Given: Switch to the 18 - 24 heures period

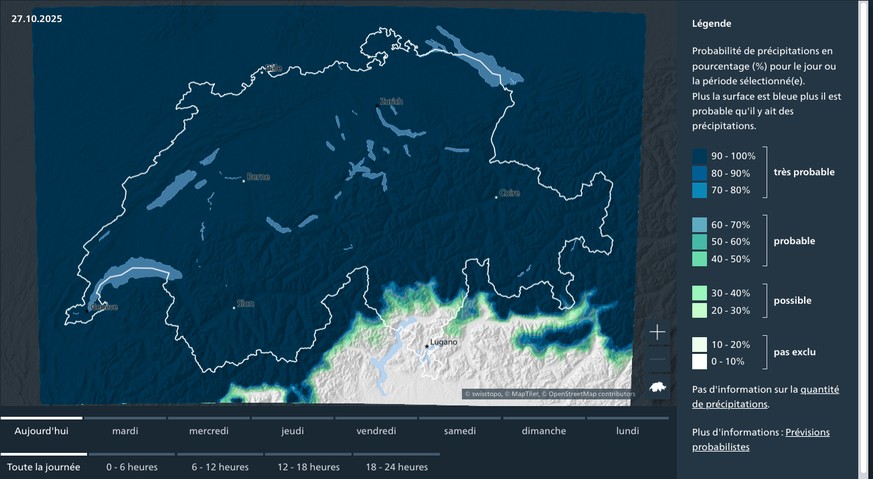Looking at the screenshot, I should [x=398, y=467].
